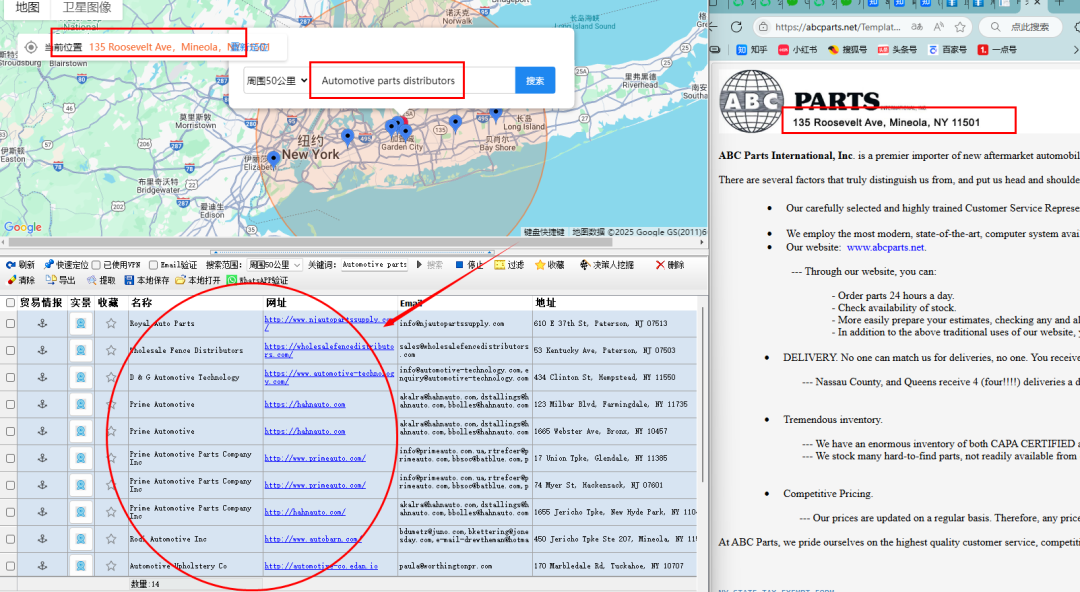Click street-view icon in Wholesale Fence Distributors row

pyautogui.click(x=81, y=350)
